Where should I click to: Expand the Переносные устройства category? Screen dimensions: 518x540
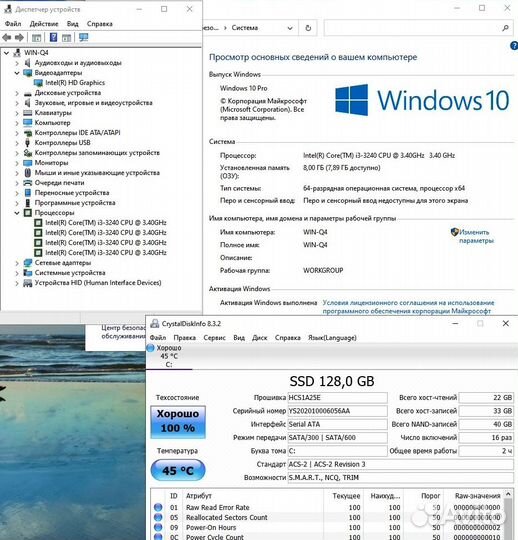tap(17, 193)
